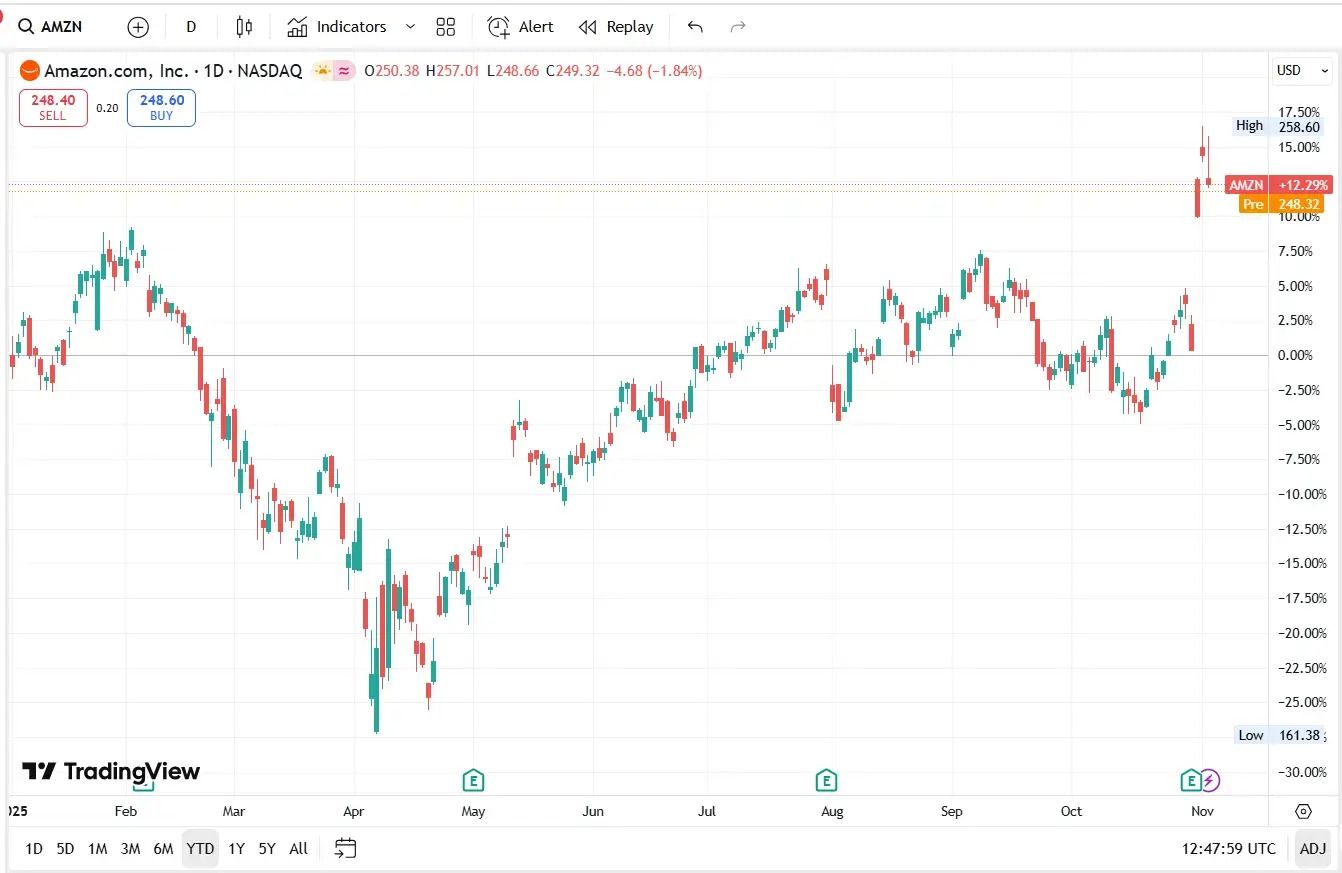Click the earnings E marker near May
Image resolution: width=1342 pixels, height=873 pixels.
[x=473, y=780]
